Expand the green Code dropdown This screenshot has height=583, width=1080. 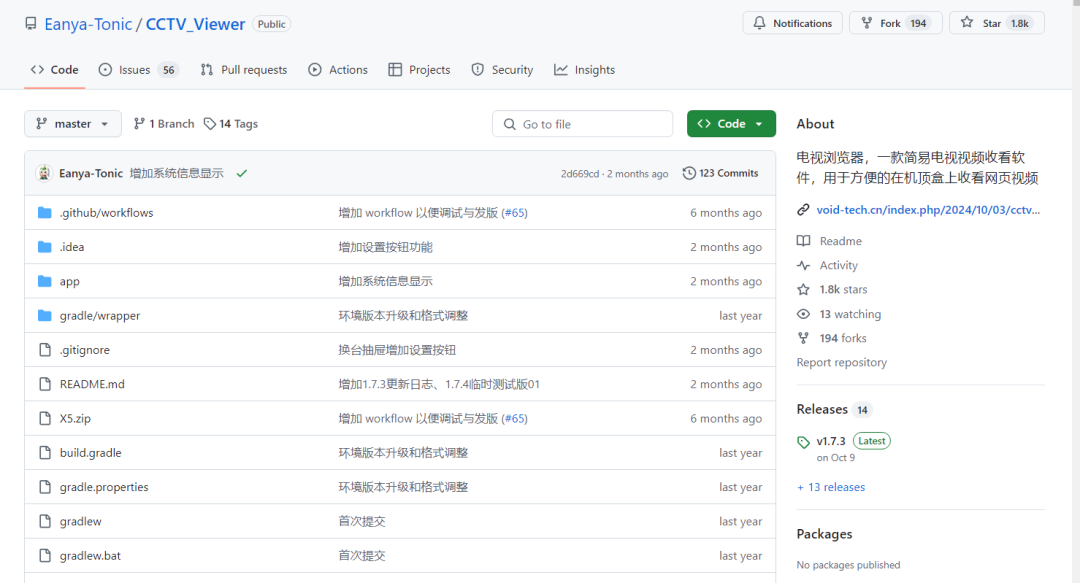731,124
